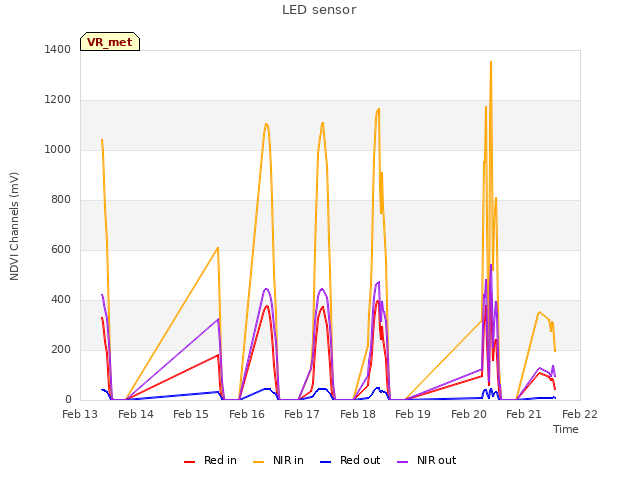Viewport: 640px width, 480px height.
Task: Click the Feb 17 axis label
Action: [302, 414]
